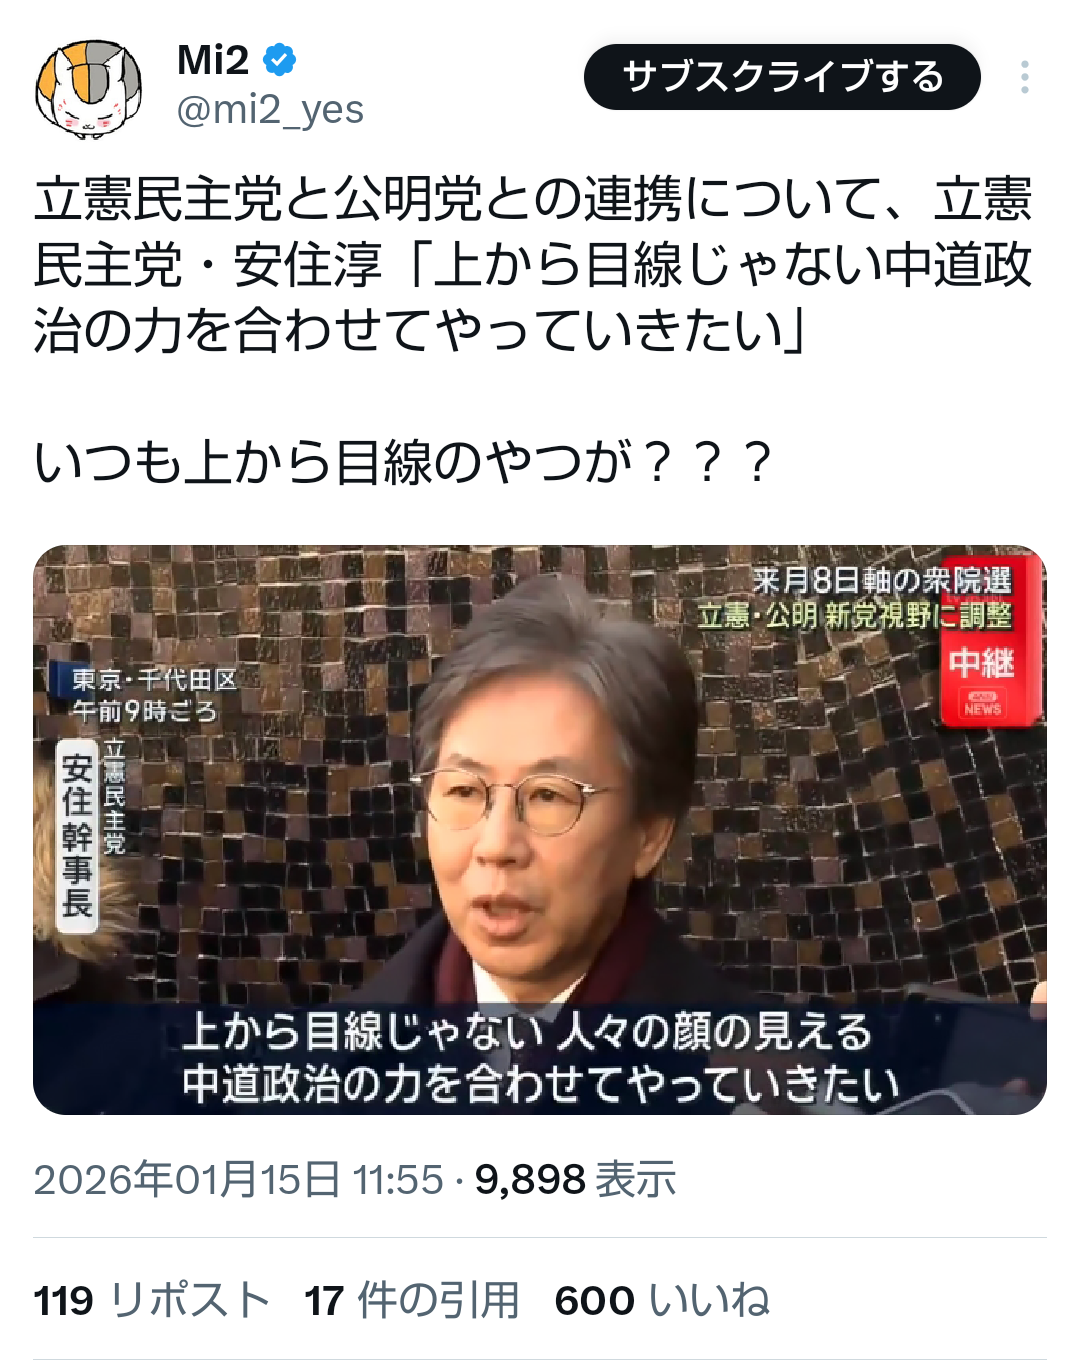The width and height of the screenshot is (1080, 1364).
Task: Tap the 来月8日軸の衆院選 headline banner
Action: pyautogui.click(x=882, y=580)
